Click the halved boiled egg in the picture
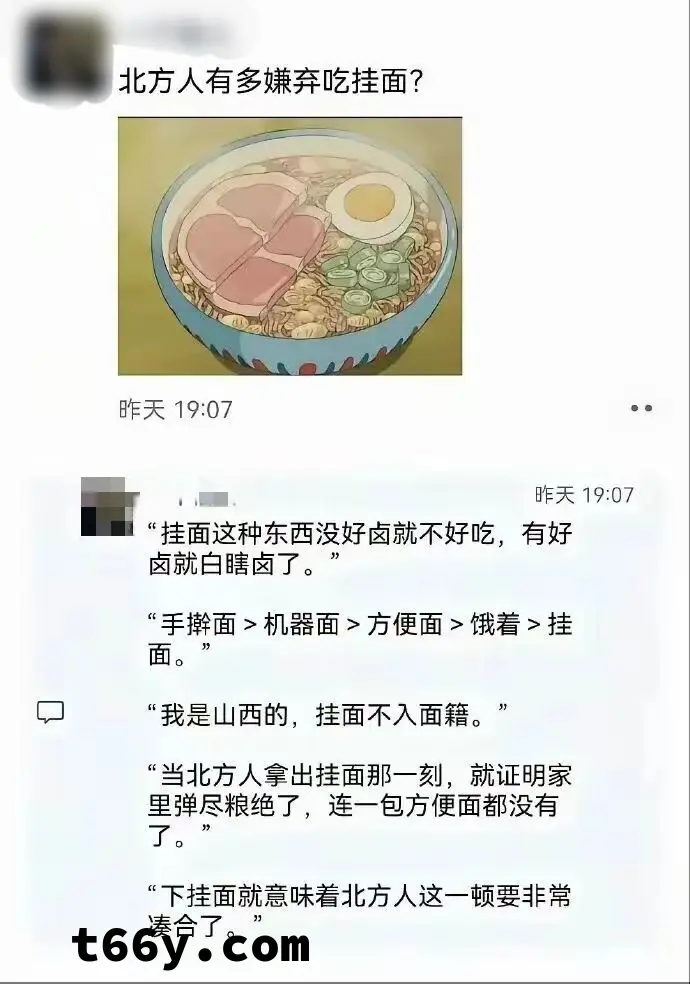The width and height of the screenshot is (690, 984). [370, 205]
